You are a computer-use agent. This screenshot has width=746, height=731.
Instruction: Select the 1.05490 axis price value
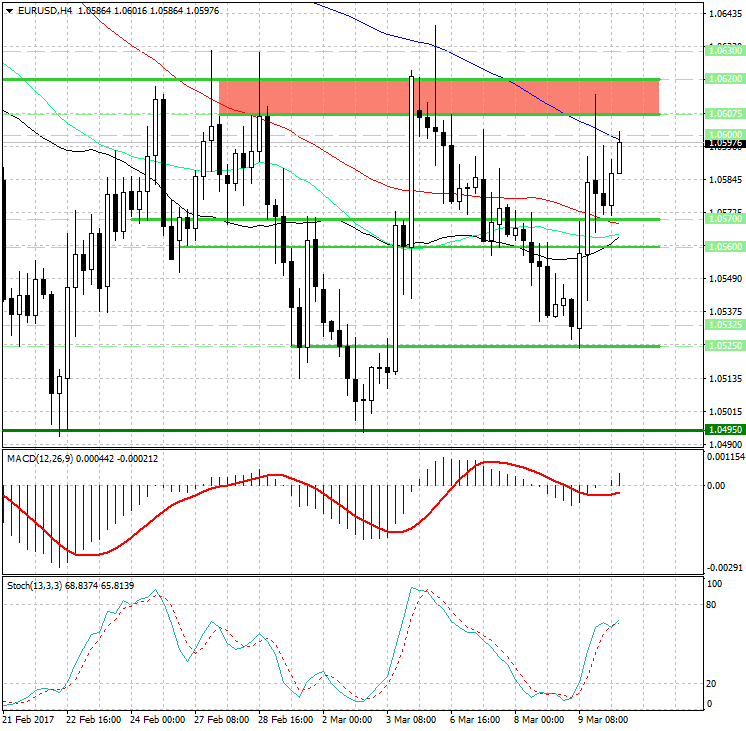click(x=725, y=278)
